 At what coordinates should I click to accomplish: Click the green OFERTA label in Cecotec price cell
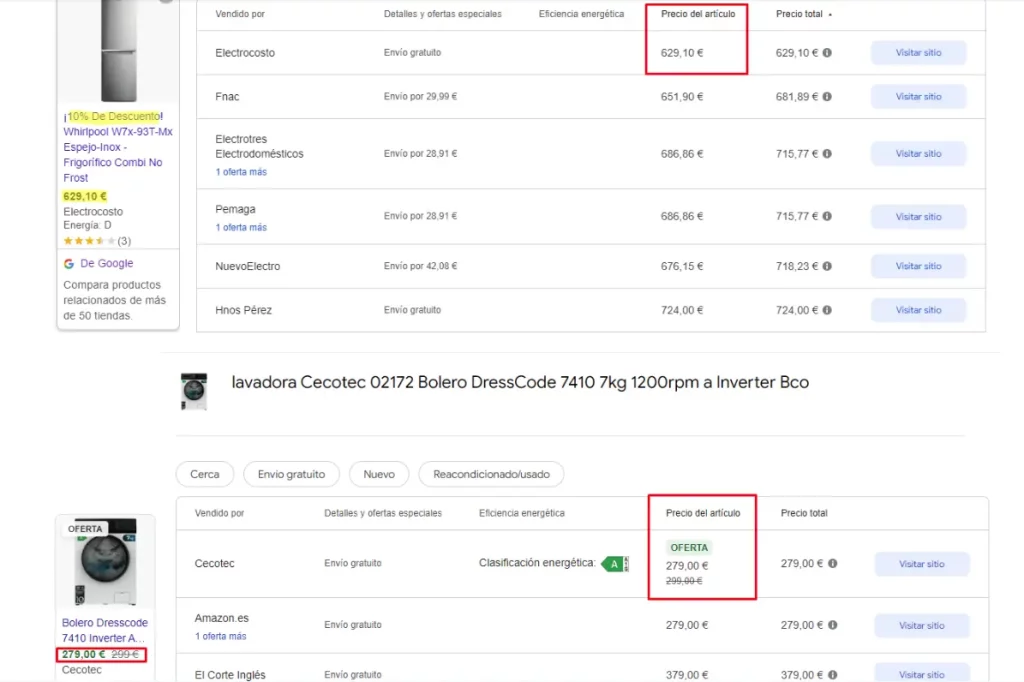point(689,548)
